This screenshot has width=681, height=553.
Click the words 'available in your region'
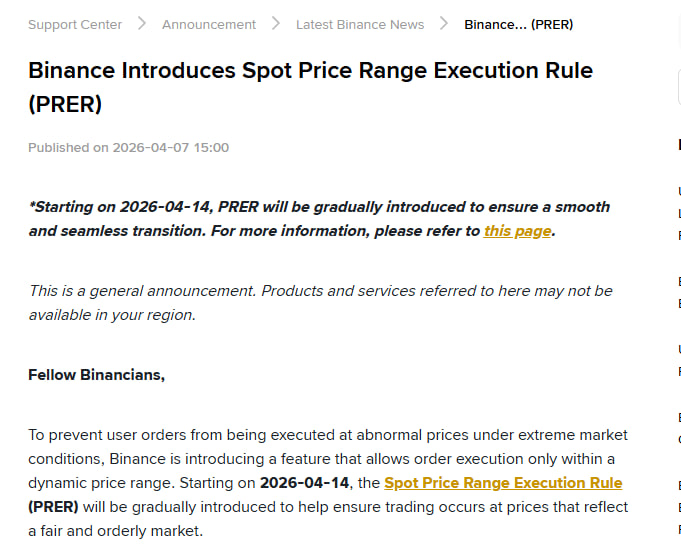110,315
